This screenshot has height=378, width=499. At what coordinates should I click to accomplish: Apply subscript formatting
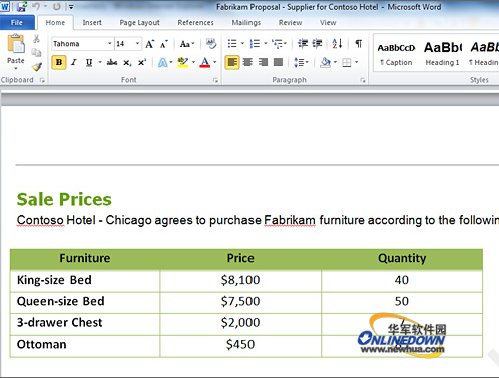127,63
